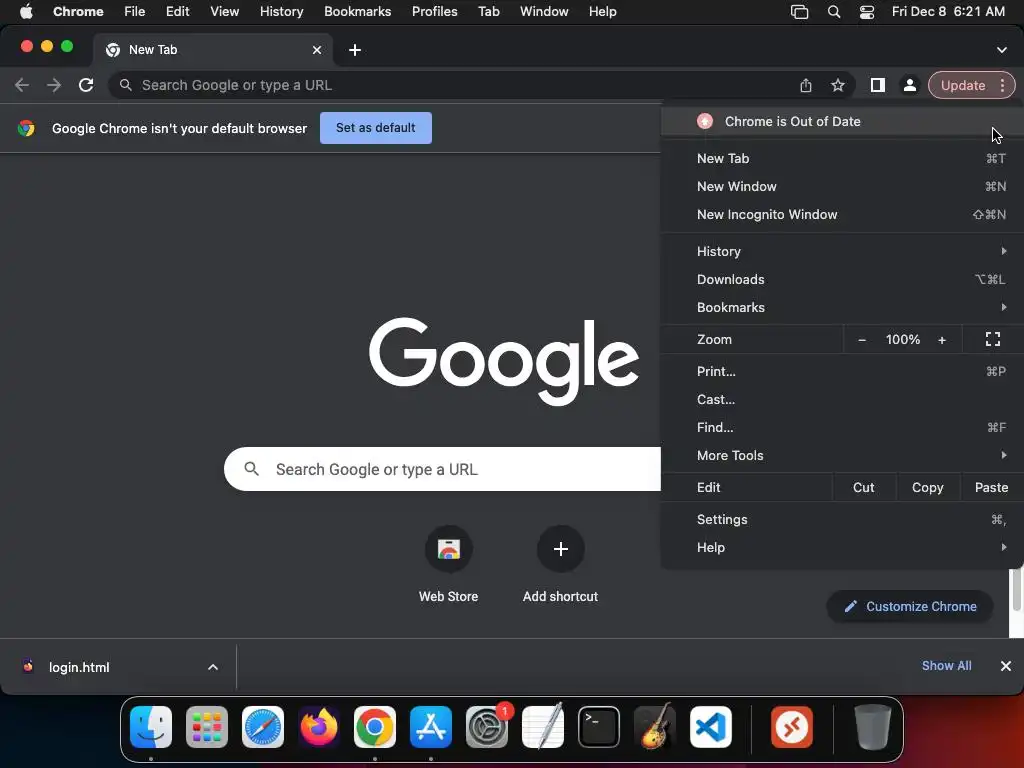The height and width of the screenshot is (768, 1024).
Task: Click Customize Chrome button
Action: (x=910, y=607)
